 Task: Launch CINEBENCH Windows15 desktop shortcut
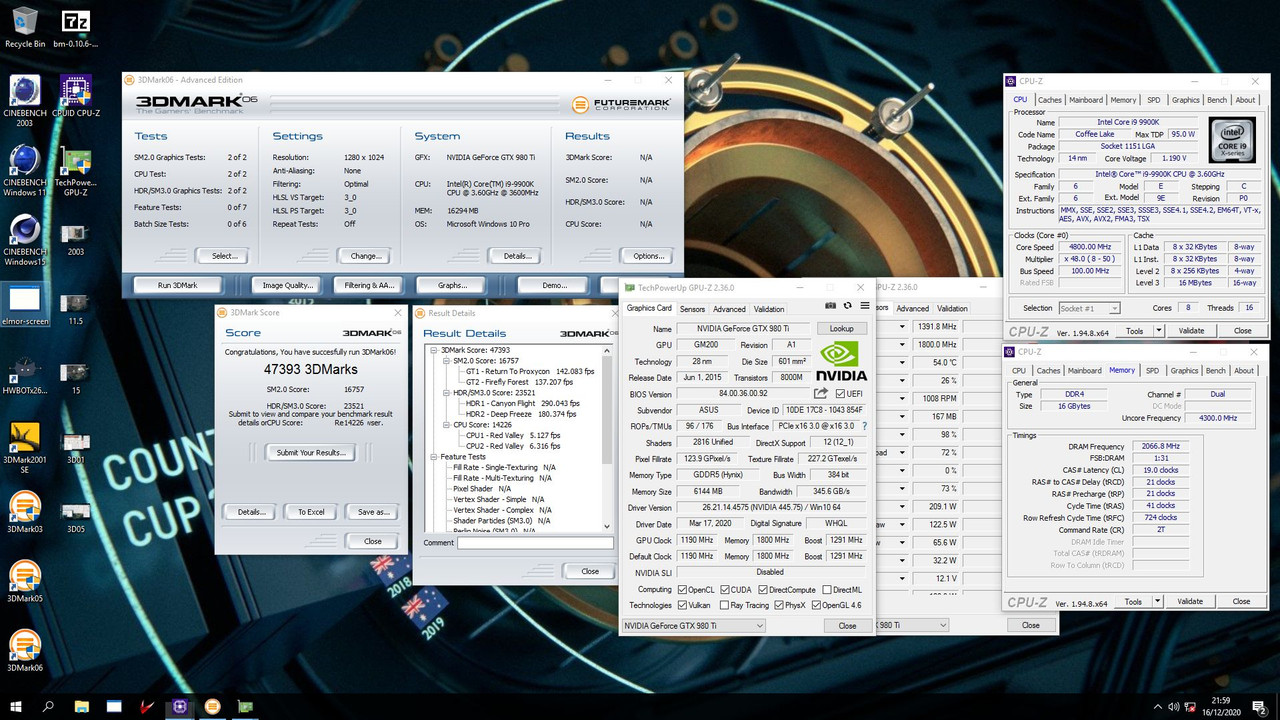tap(24, 241)
